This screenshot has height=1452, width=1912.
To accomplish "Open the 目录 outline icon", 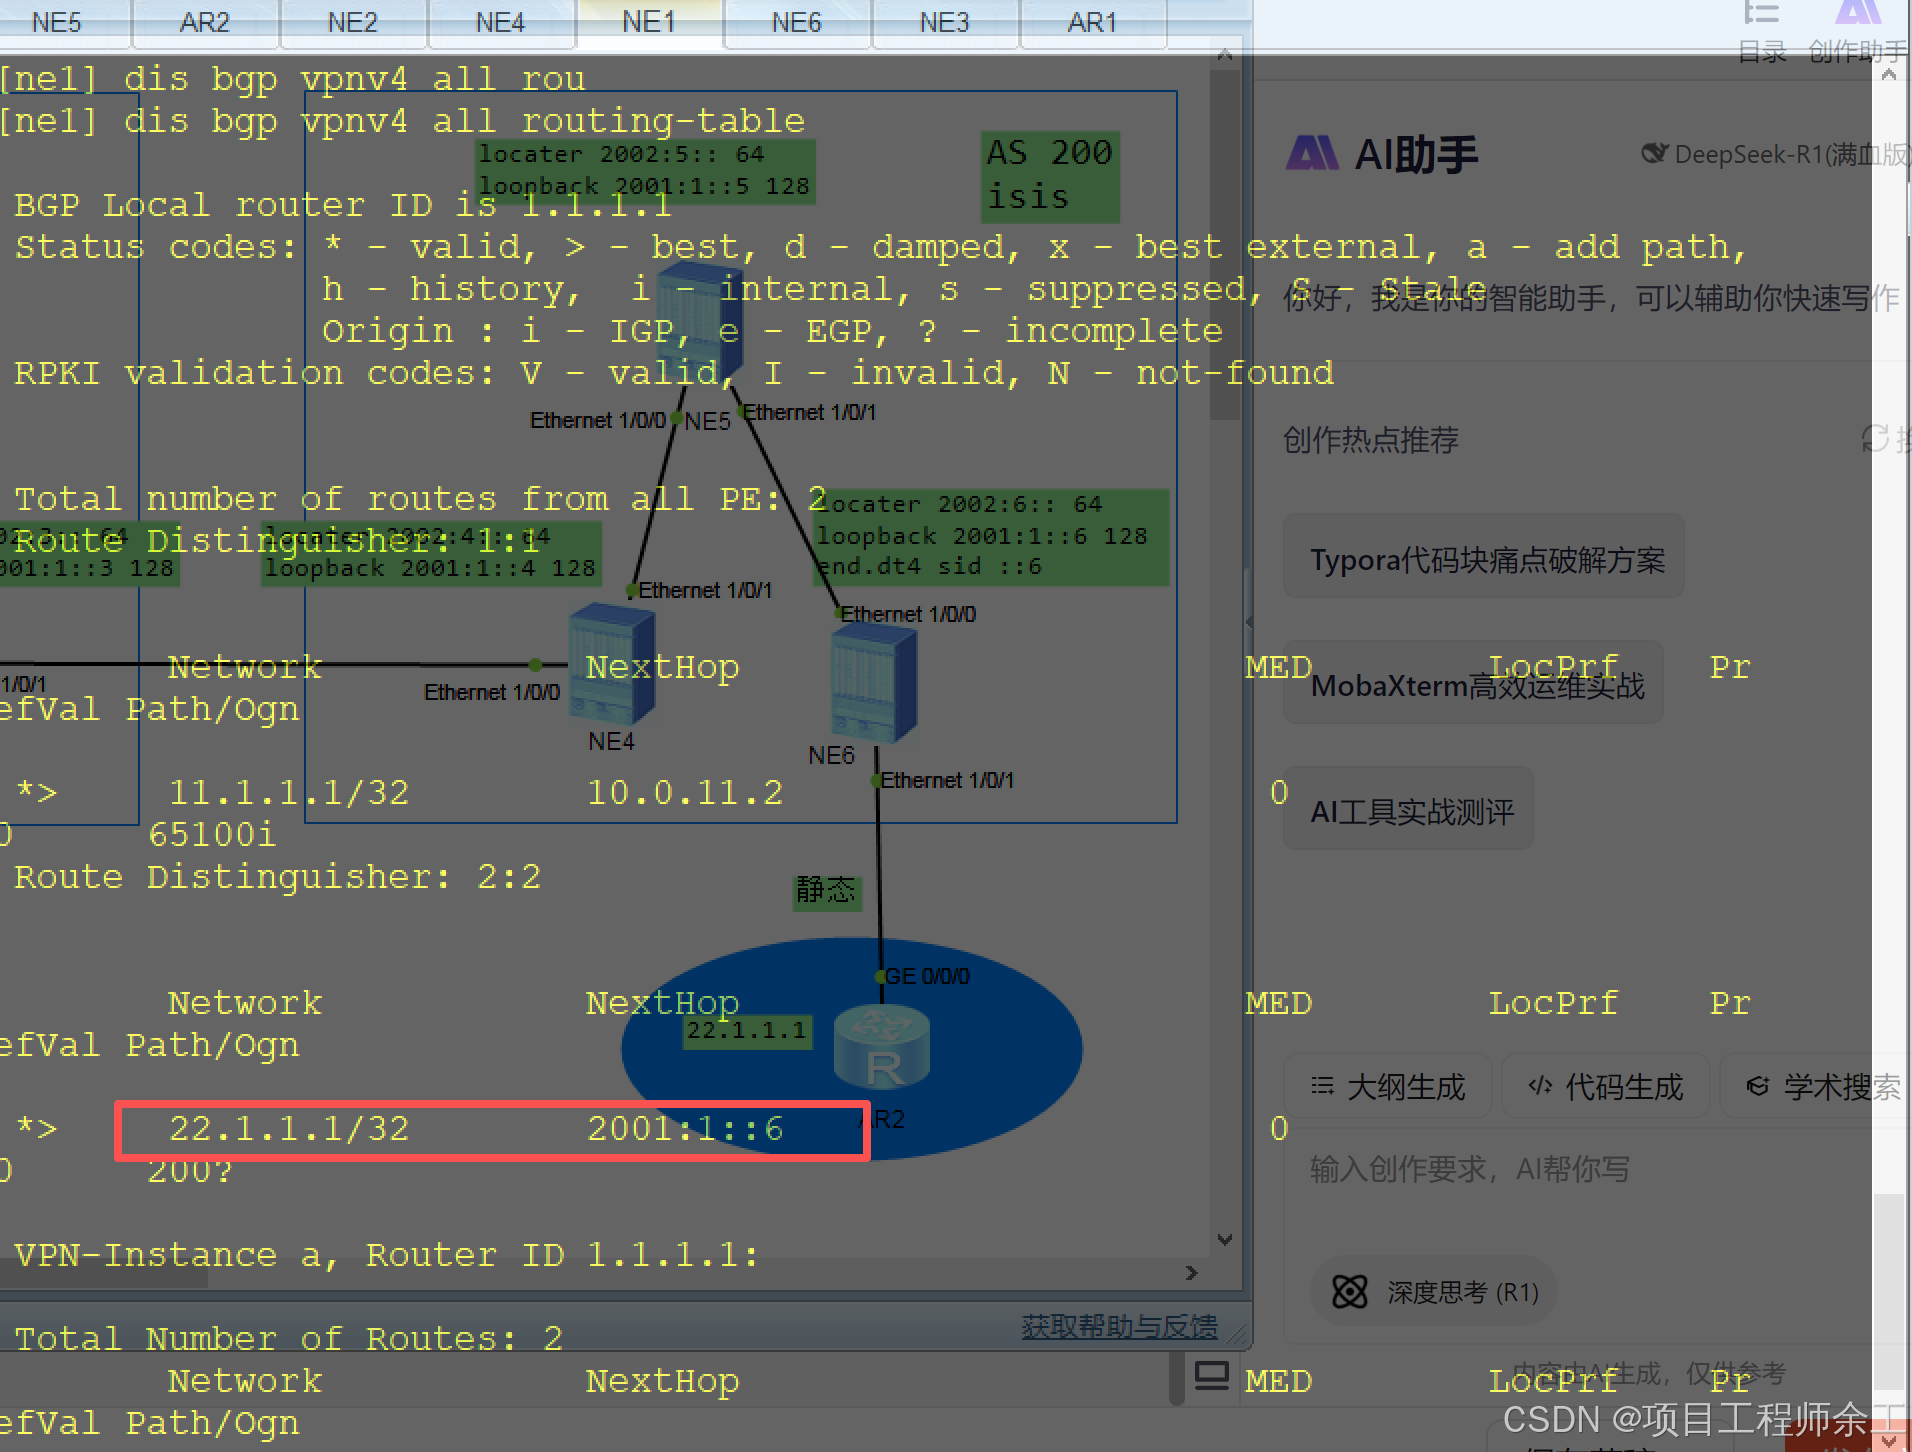I will [x=1761, y=14].
